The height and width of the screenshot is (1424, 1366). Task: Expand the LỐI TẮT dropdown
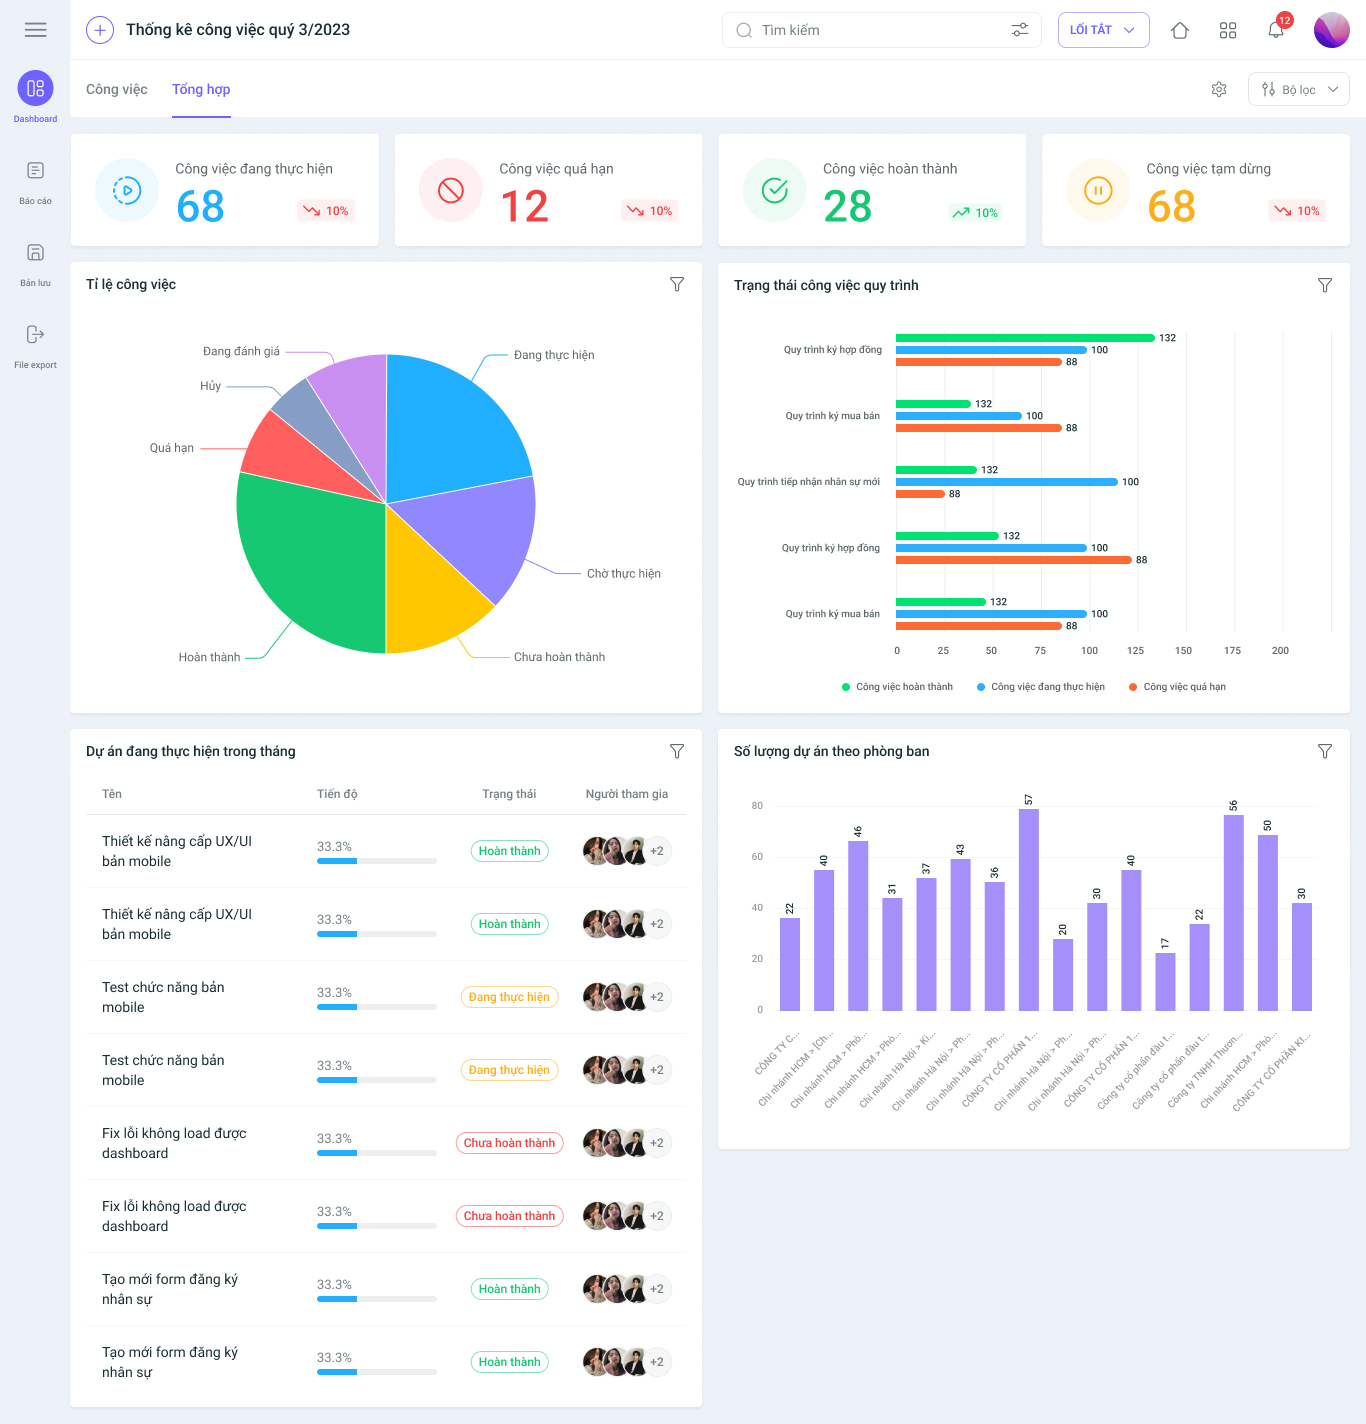[1103, 30]
